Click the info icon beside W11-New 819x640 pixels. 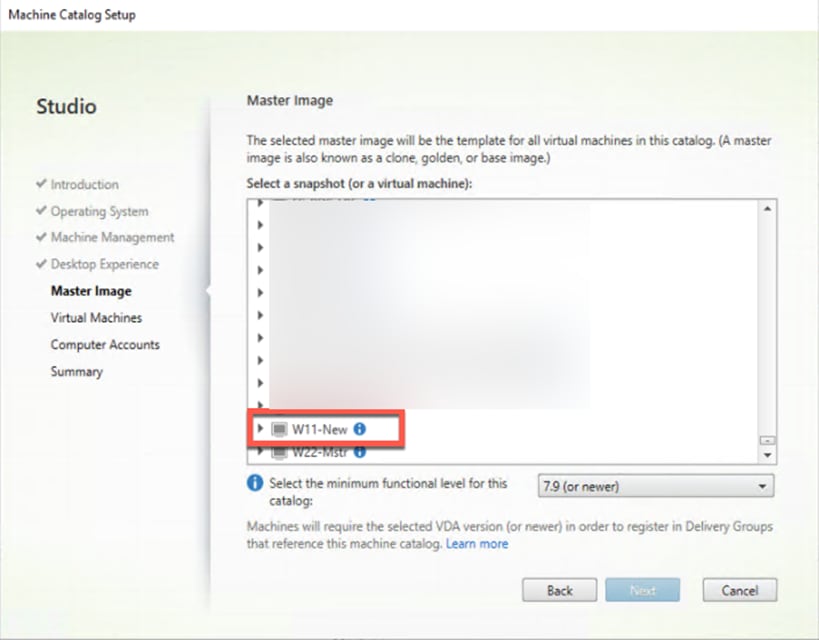(359, 429)
